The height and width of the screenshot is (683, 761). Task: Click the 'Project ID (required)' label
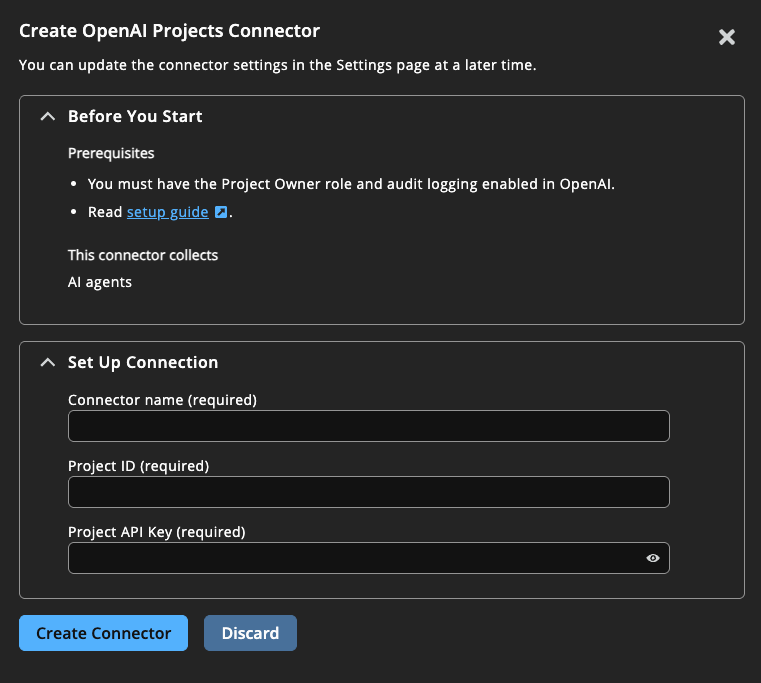tap(139, 466)
